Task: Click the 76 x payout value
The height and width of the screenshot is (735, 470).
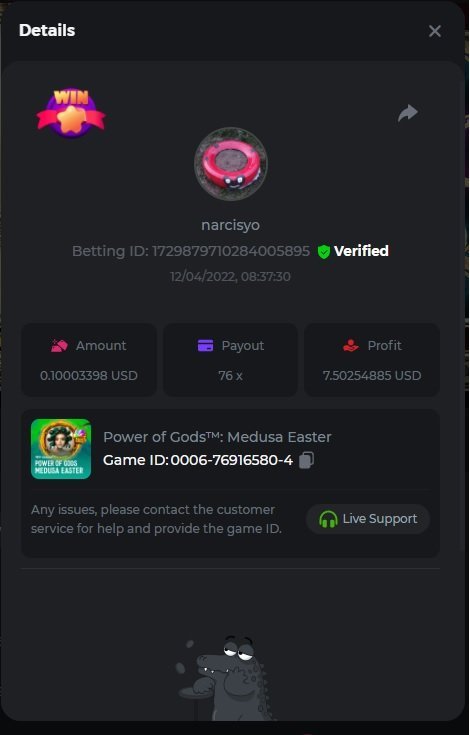Action: [x=231, y=375]
